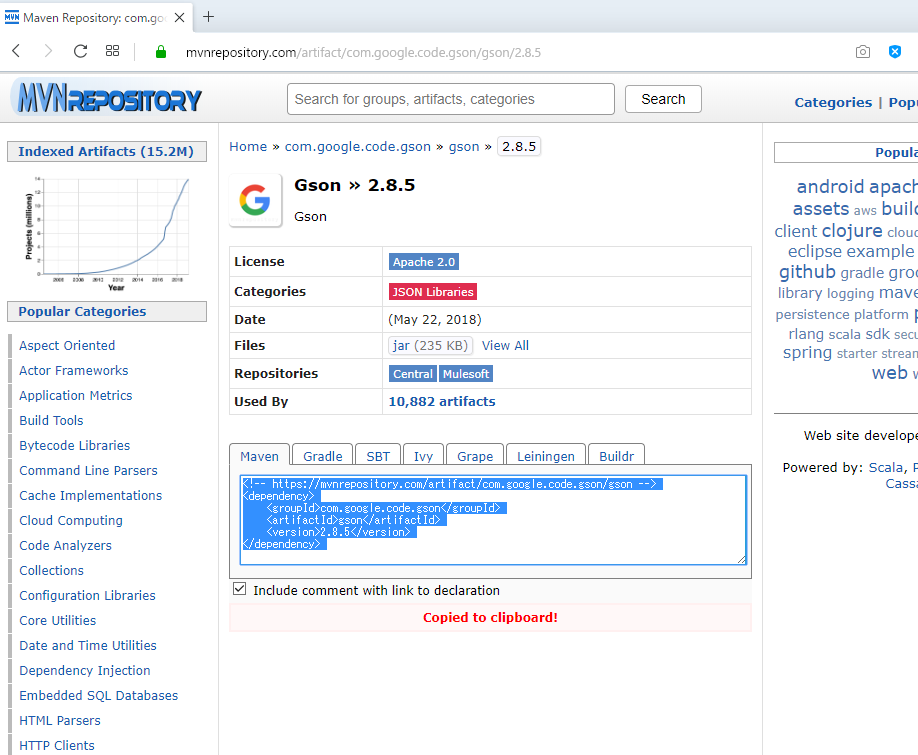Click the 2.8.5 version breadcrumb box
Viewport: 918px width, 755px height.
coord(519,146)
